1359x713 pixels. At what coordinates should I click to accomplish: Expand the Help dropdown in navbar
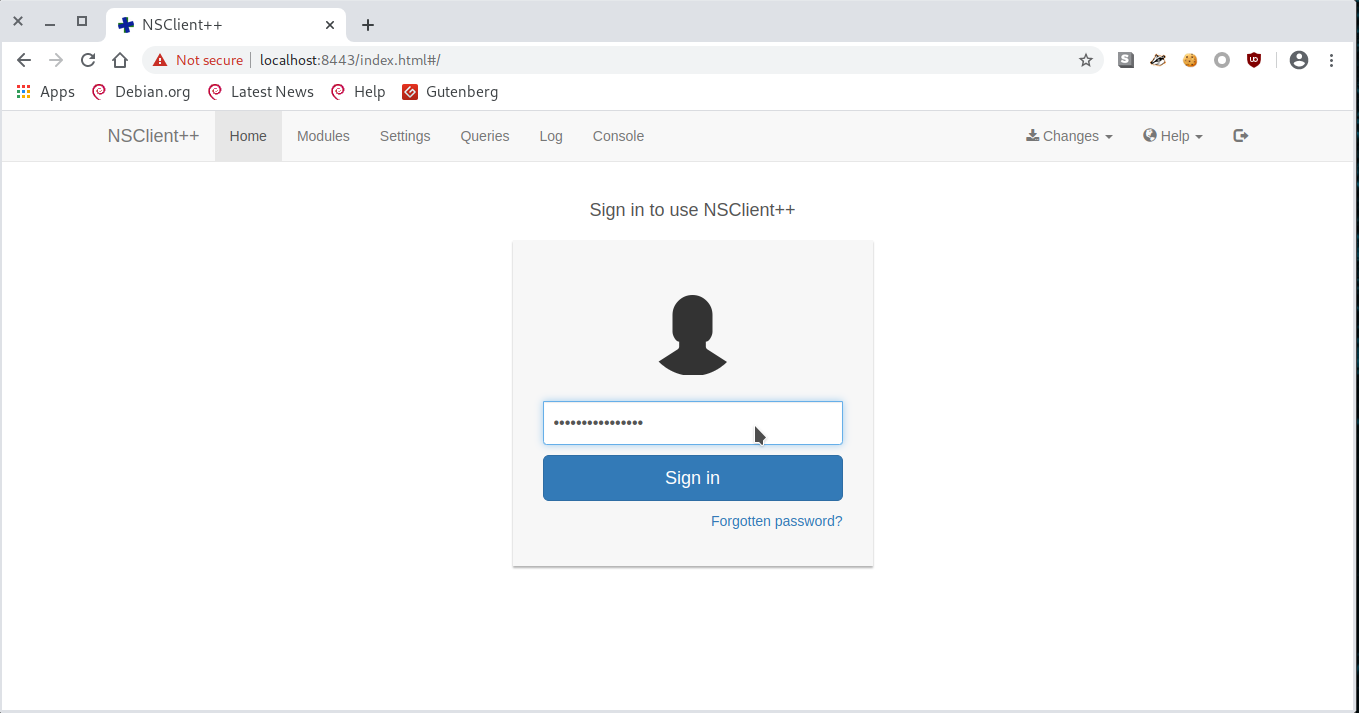point(1173,136)
